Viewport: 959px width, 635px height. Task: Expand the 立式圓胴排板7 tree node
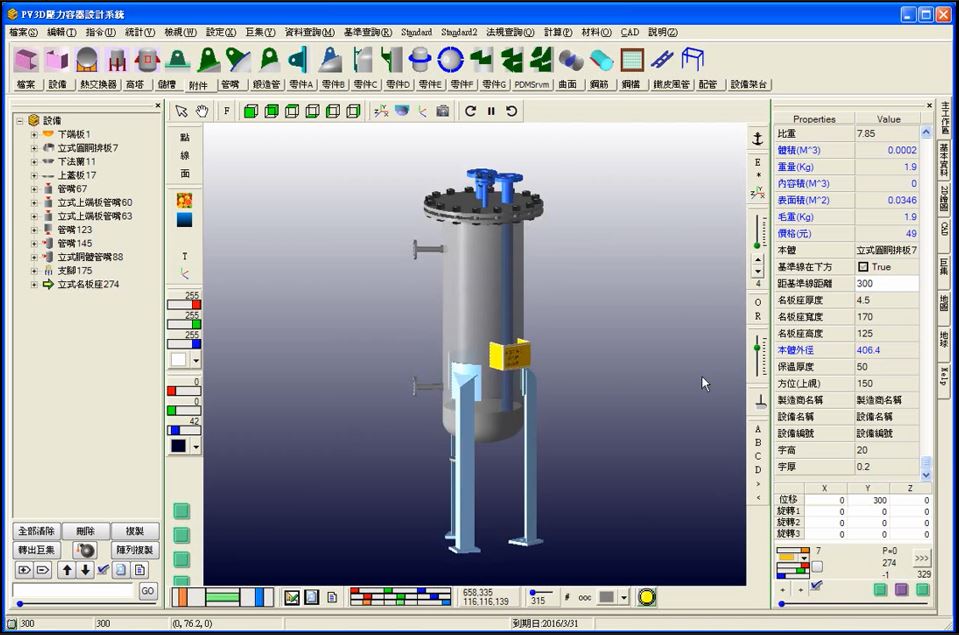coord(34,148)
